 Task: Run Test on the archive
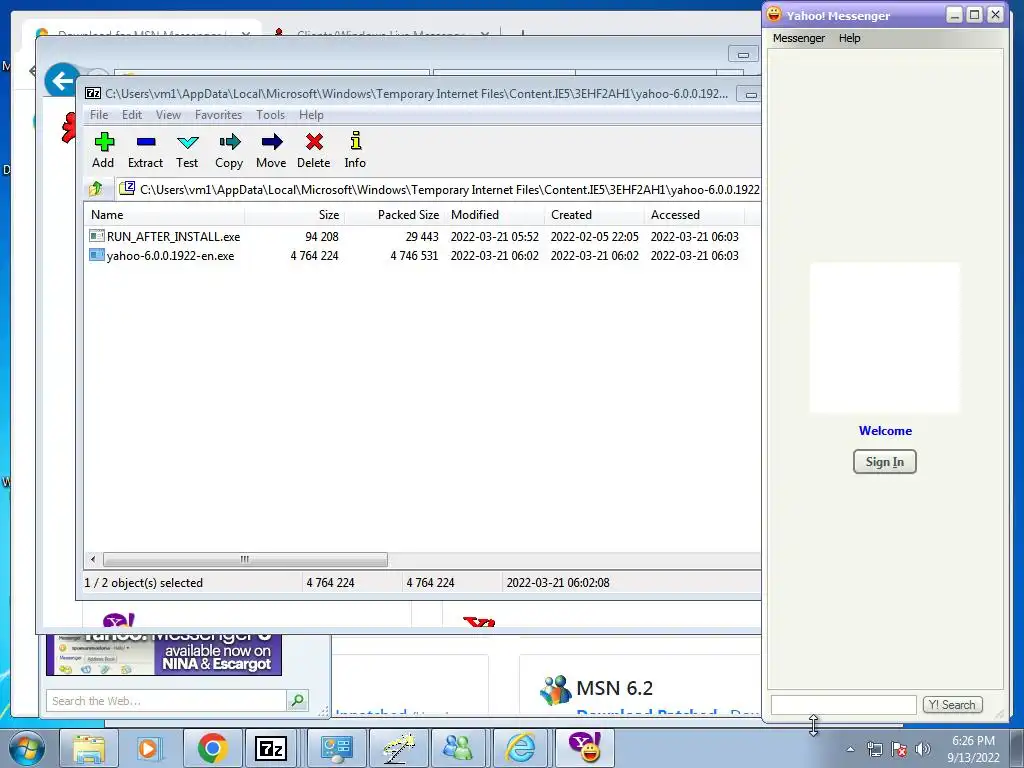[x=187, y=150]
